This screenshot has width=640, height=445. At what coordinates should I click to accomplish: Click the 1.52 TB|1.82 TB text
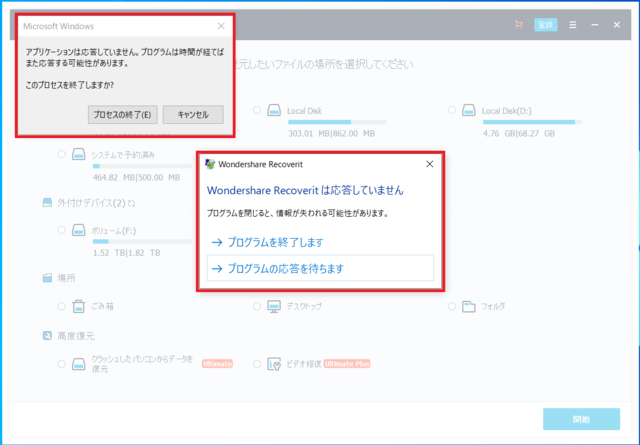point(127,253)
